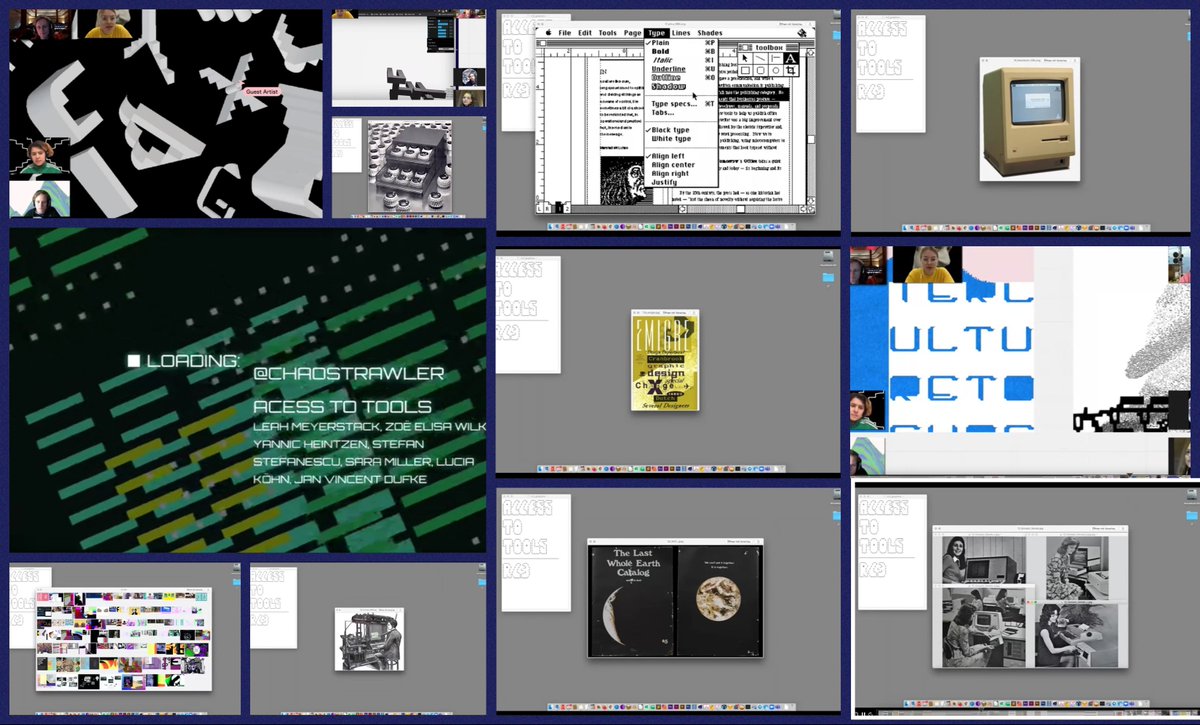This screenshot has width=1200, height=725.
Task: Open the File menu
Action: pyautogui.click(x=565, y=33)
